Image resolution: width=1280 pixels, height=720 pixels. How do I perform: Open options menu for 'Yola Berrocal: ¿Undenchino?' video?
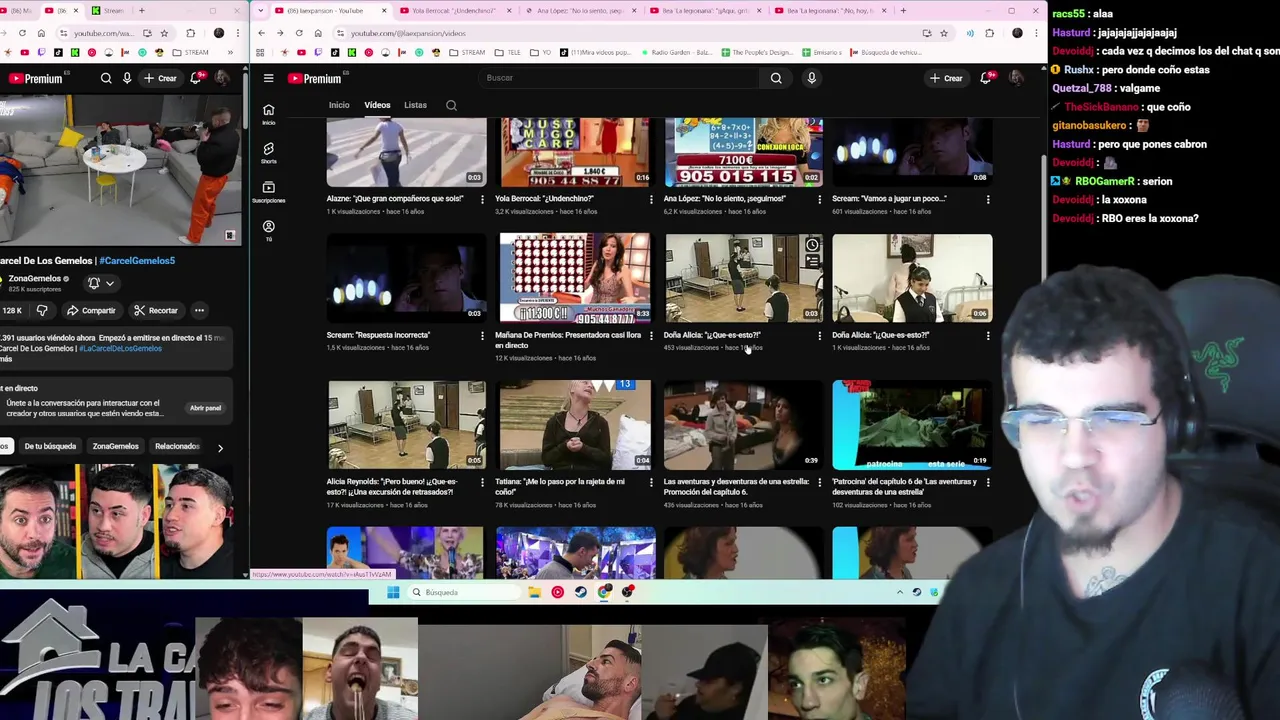click(650, 199)
